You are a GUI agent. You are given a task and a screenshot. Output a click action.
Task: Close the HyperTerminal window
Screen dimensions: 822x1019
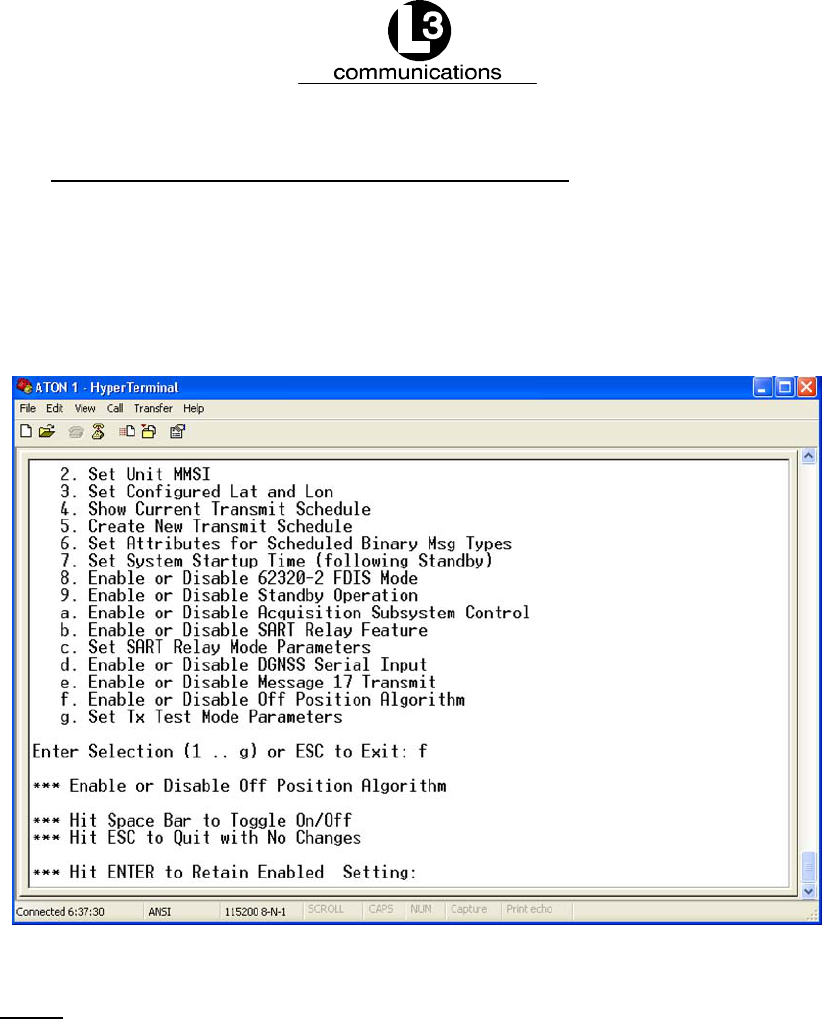tap(807, 387)
